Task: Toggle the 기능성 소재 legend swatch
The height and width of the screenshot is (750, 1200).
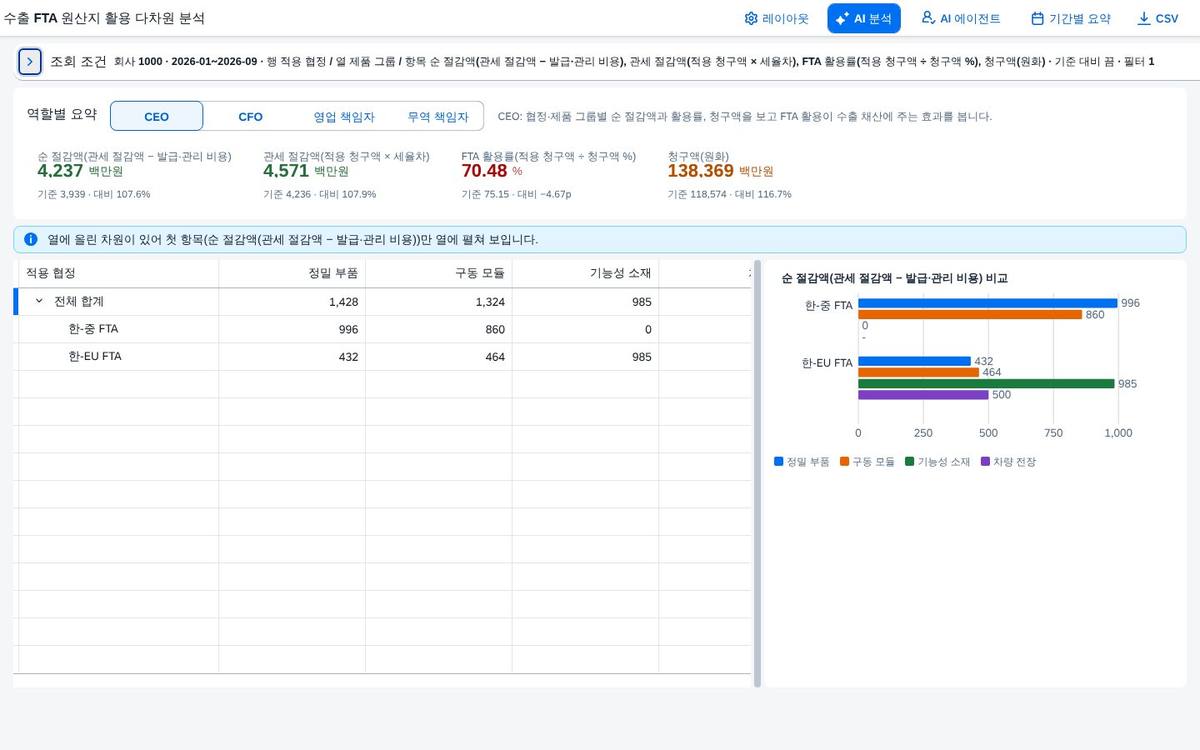Action: pyautogui.click(x=909, y=462)
